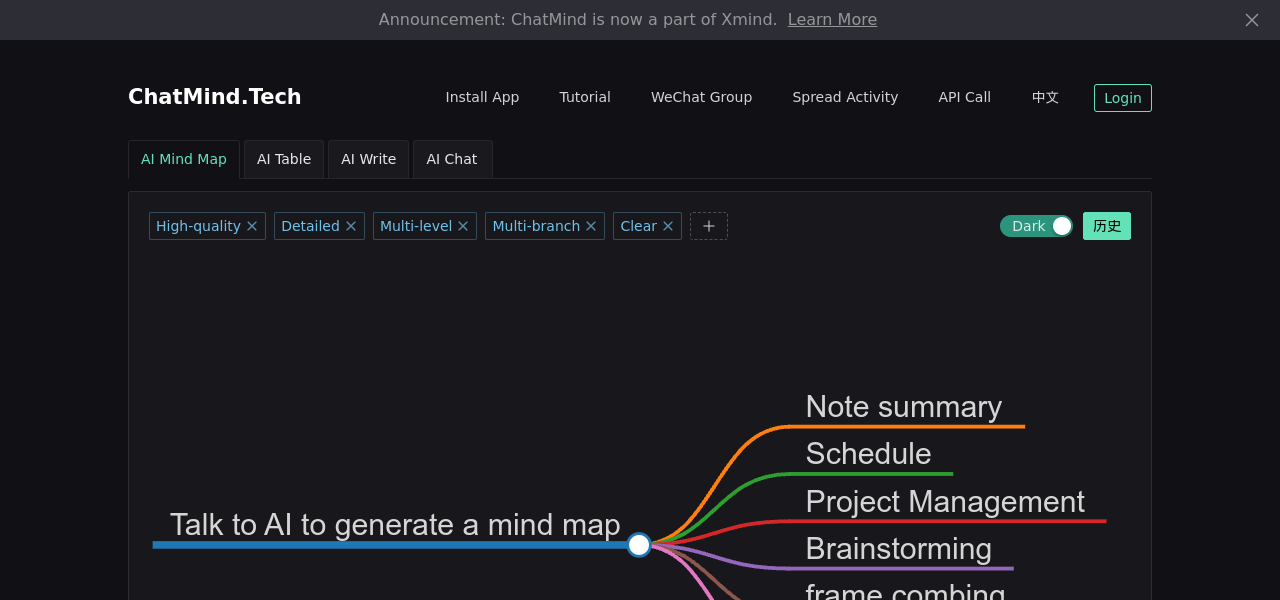Remove the High-quality tag
The image size is (1280, 600).
(252, 226)
